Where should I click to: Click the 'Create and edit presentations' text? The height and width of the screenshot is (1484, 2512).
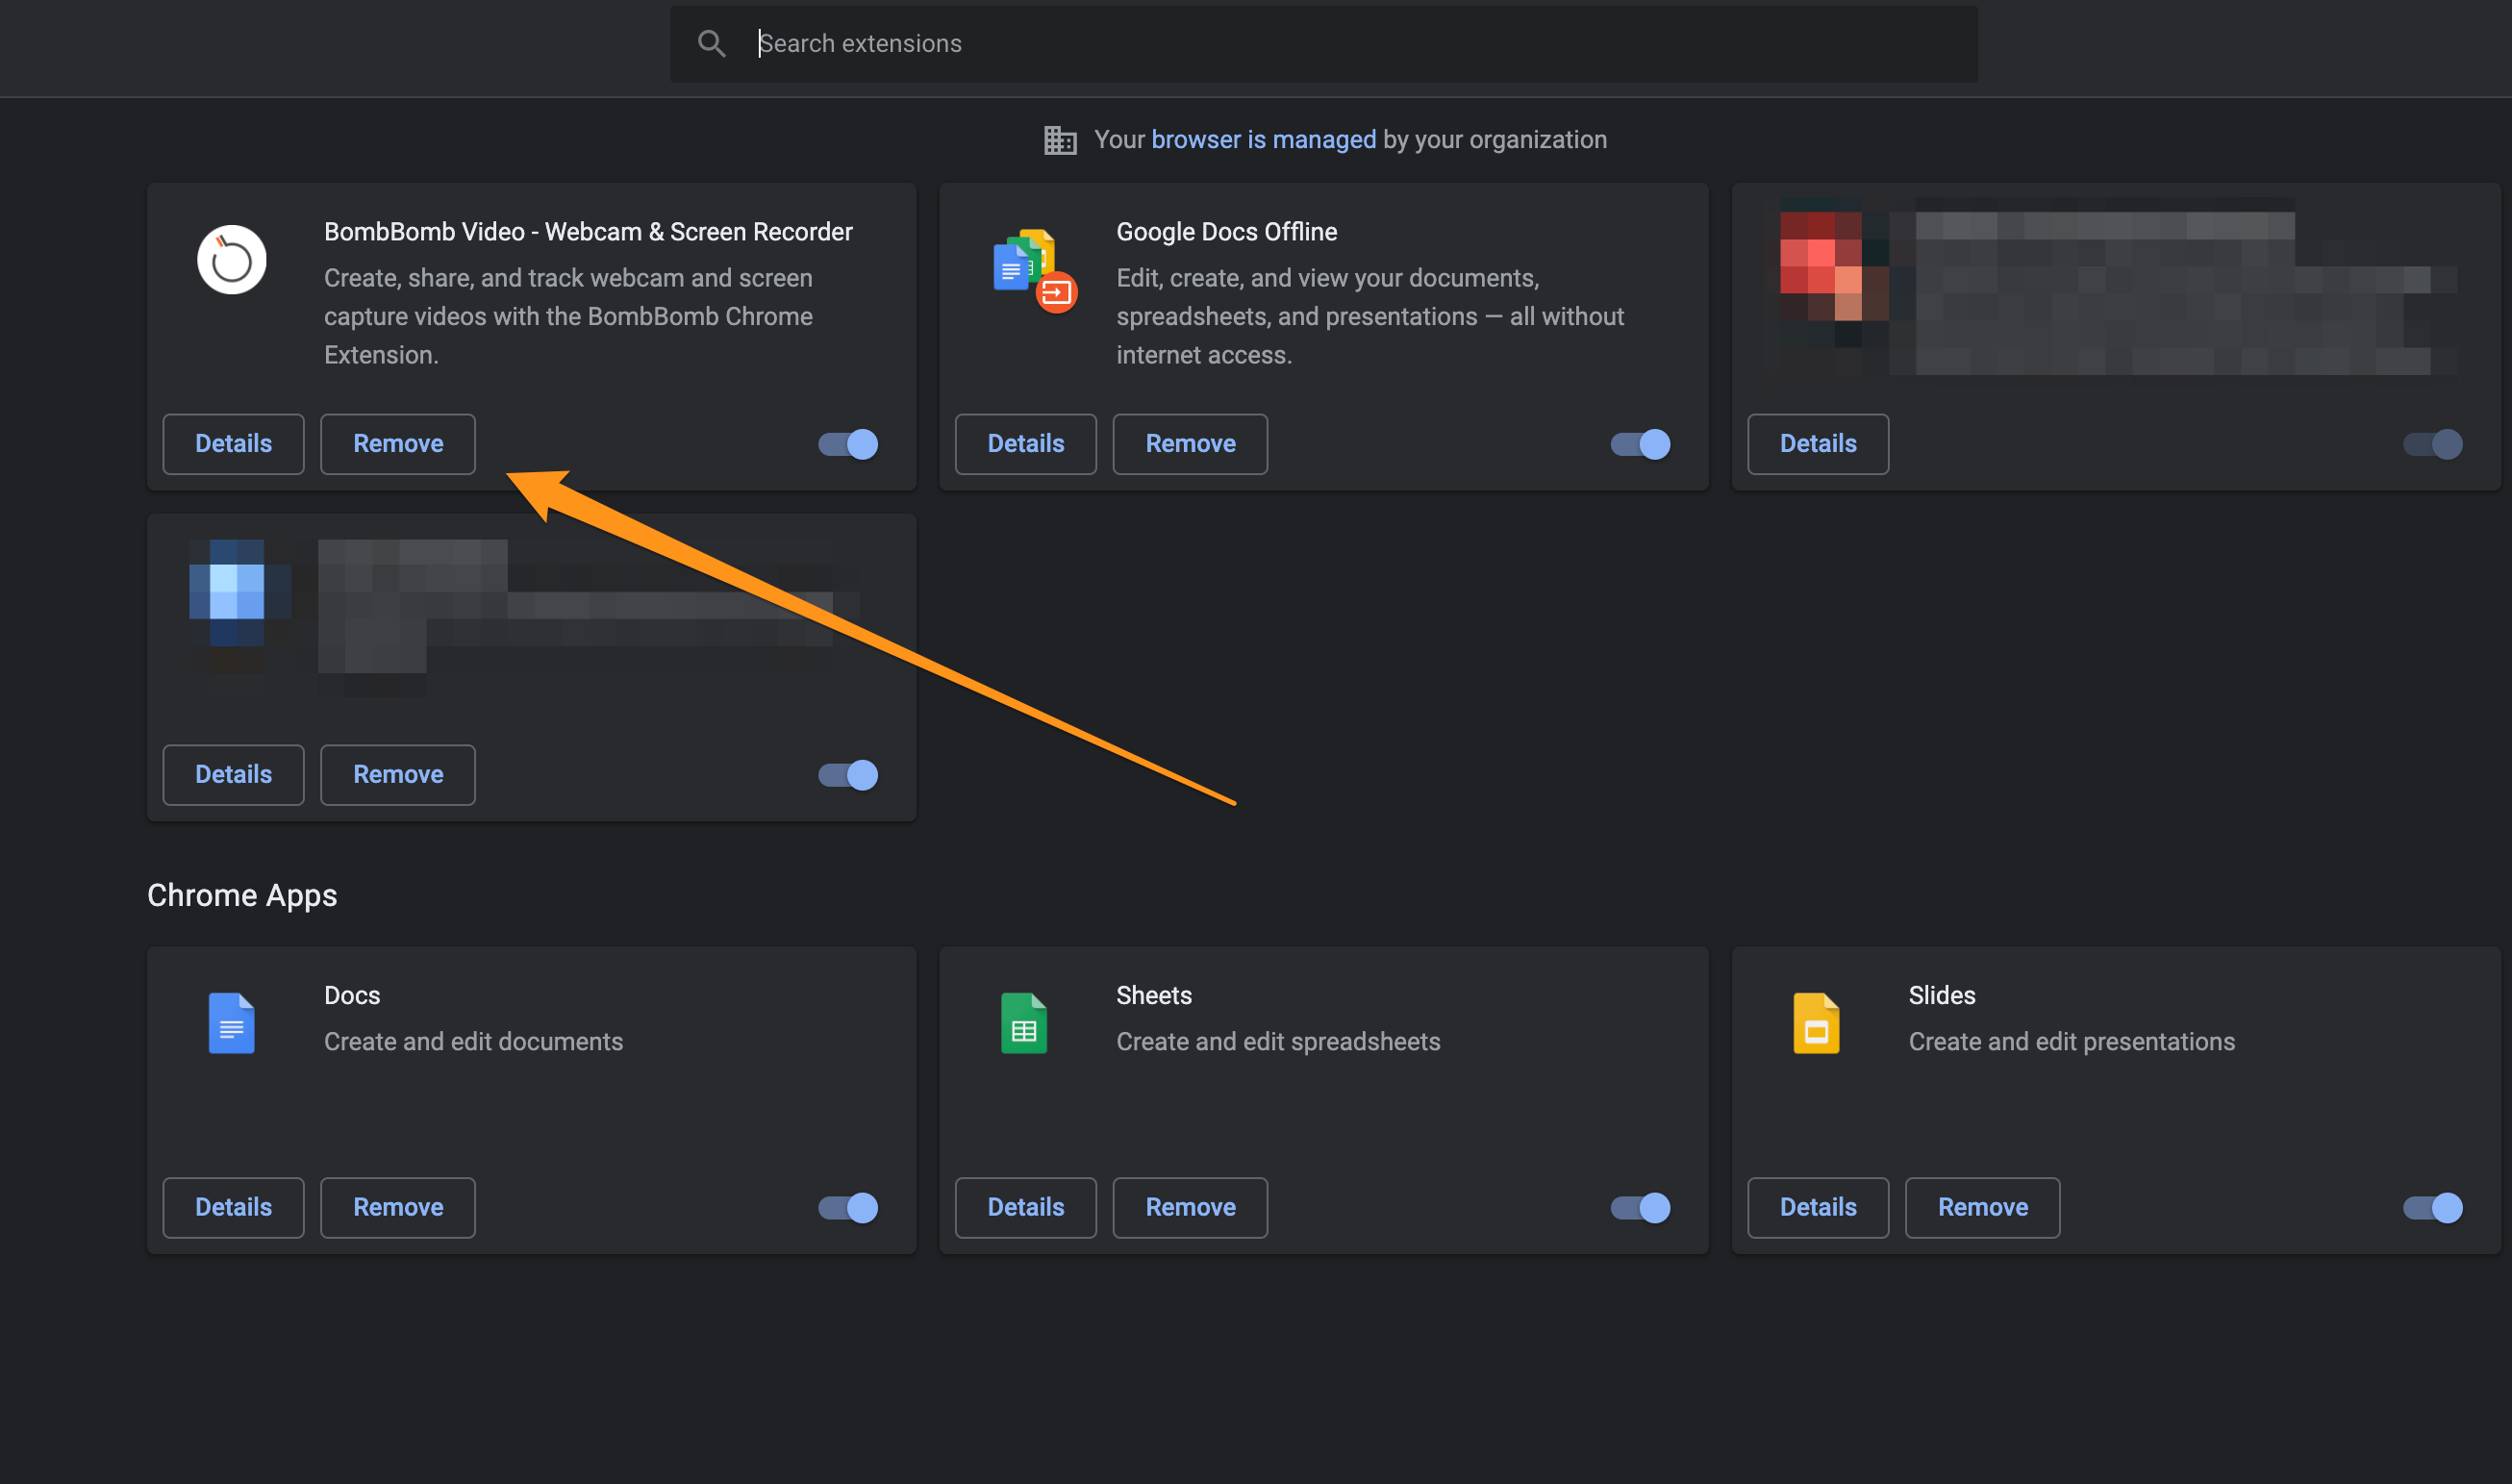point(2071,1042)
